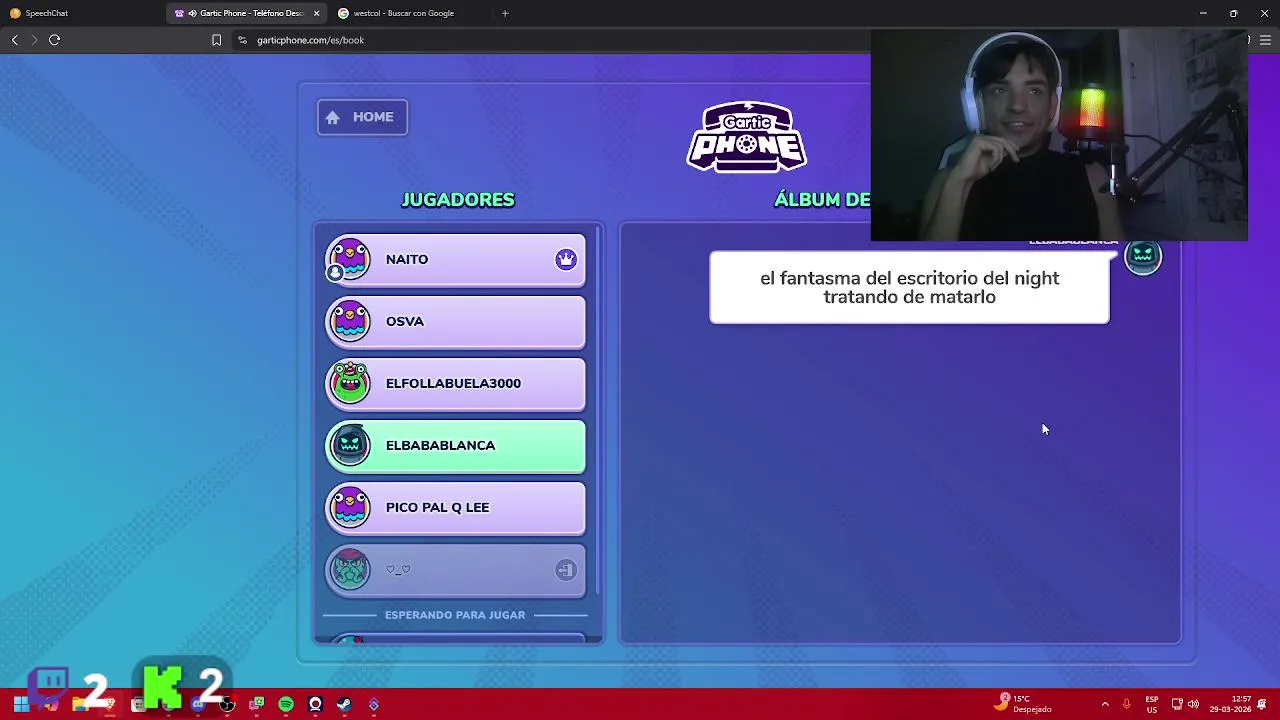Mute audio icon on Gartic Phone tab
The width and height of the screenshot is (1280, 720).
tap(192, 13)
